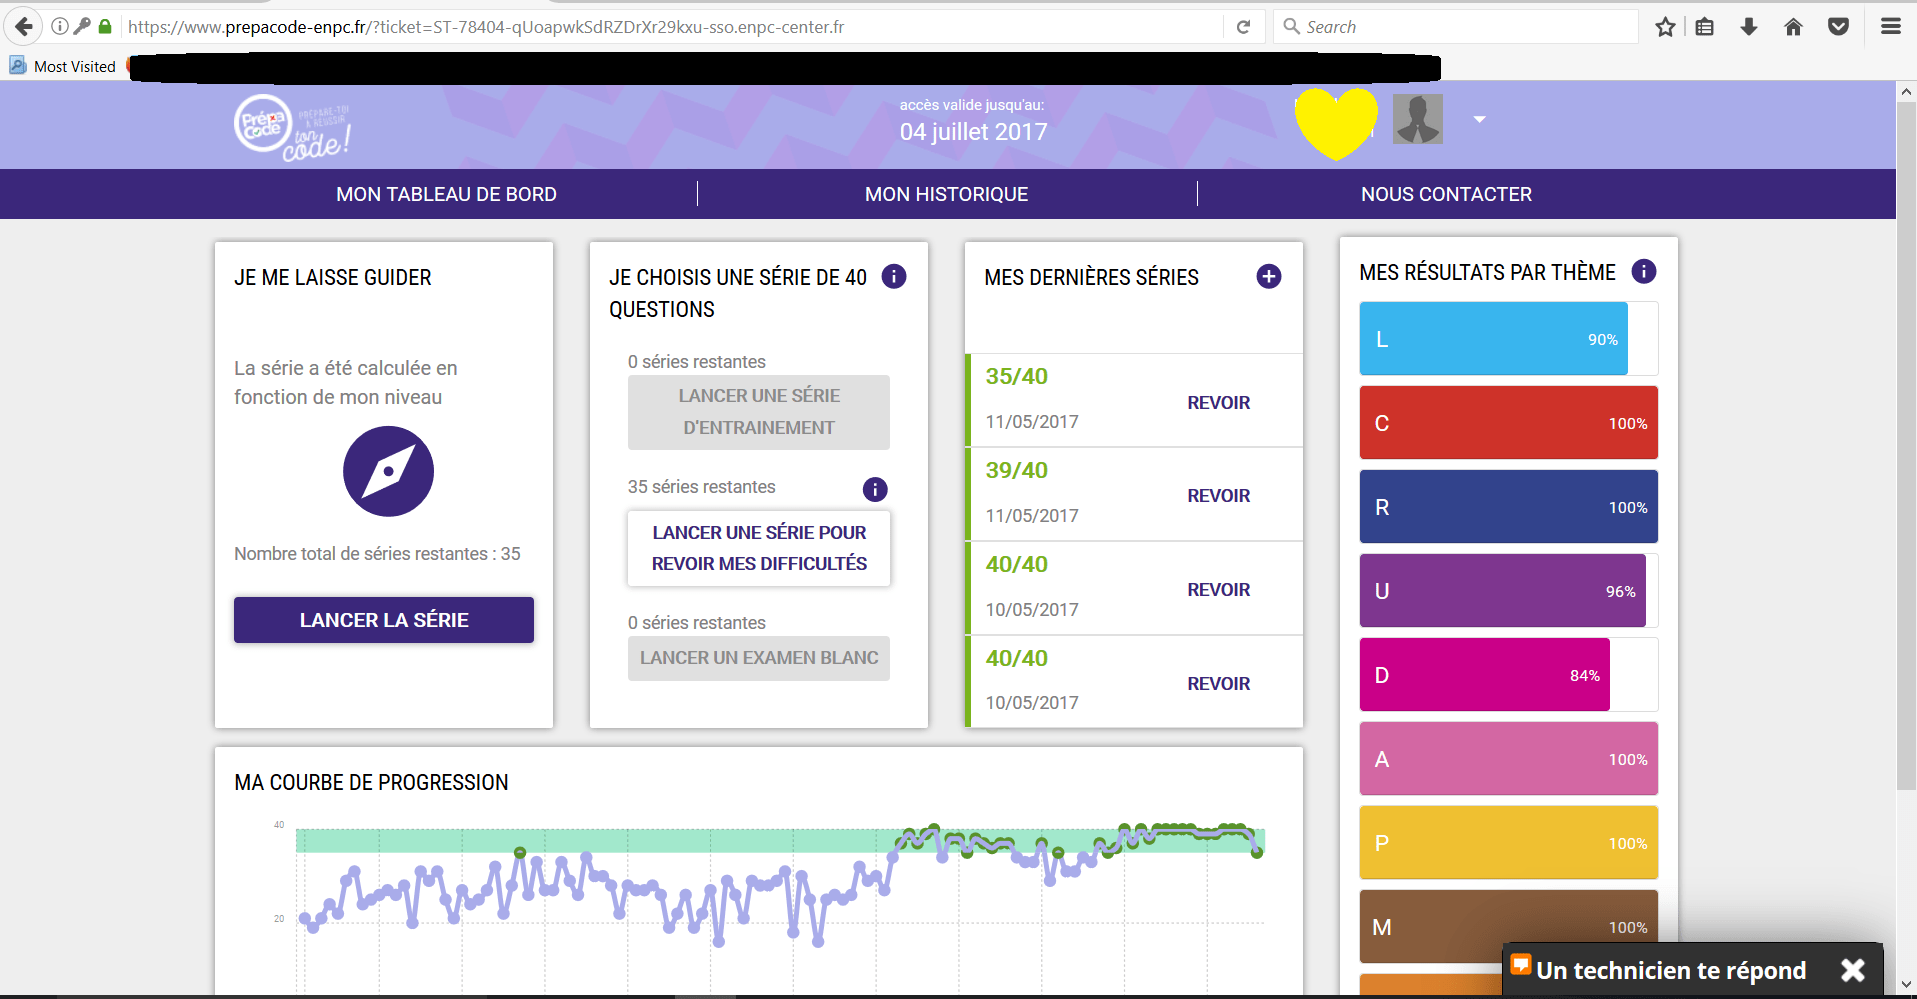This screenshot has width=1917, height=999.
Task: Click the browser Search input field
Action: click(1456, 27)
